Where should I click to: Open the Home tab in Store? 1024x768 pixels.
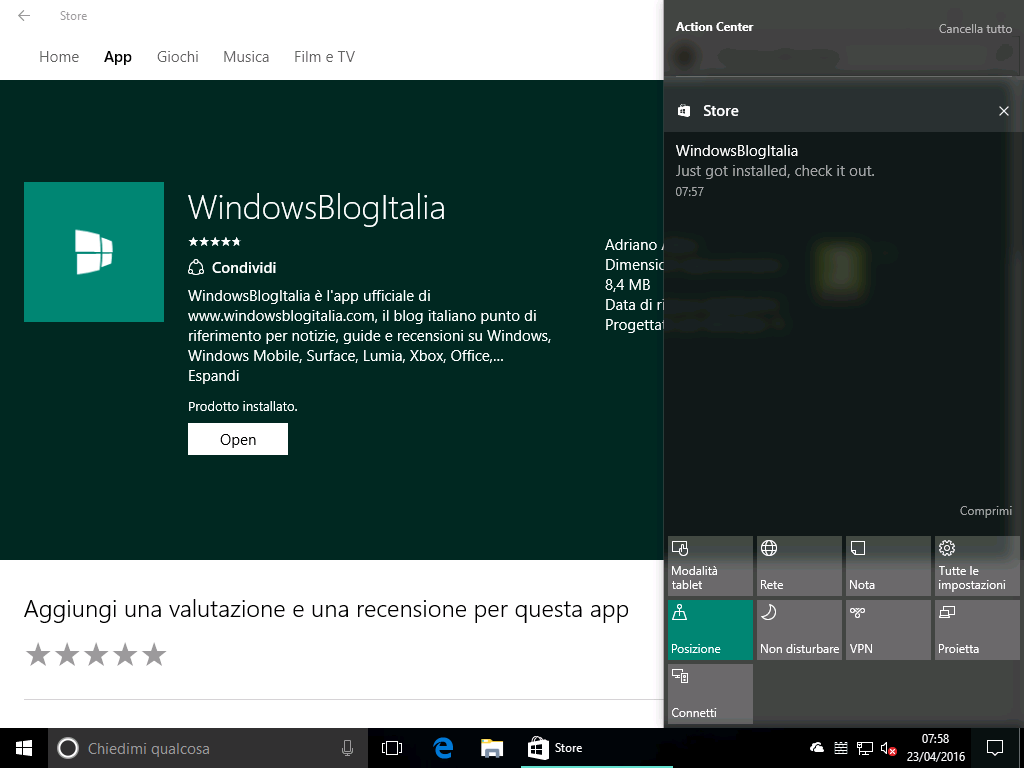pos(59,57)
